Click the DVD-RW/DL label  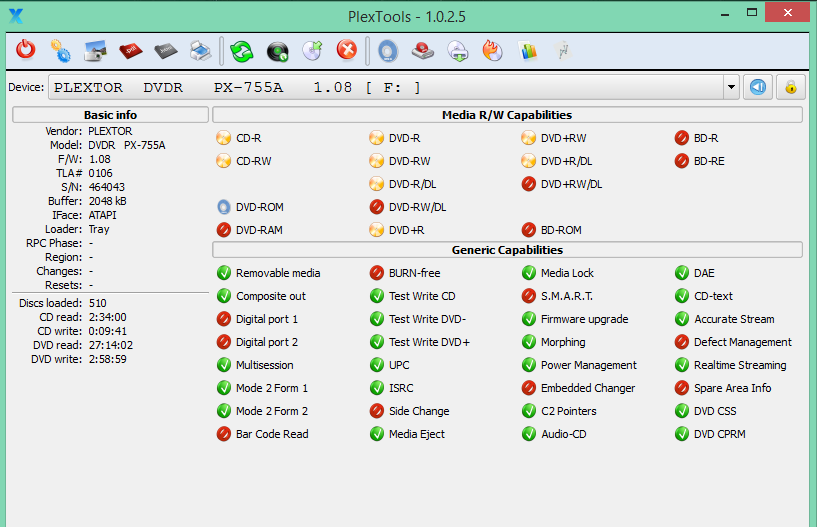(417, 207)
